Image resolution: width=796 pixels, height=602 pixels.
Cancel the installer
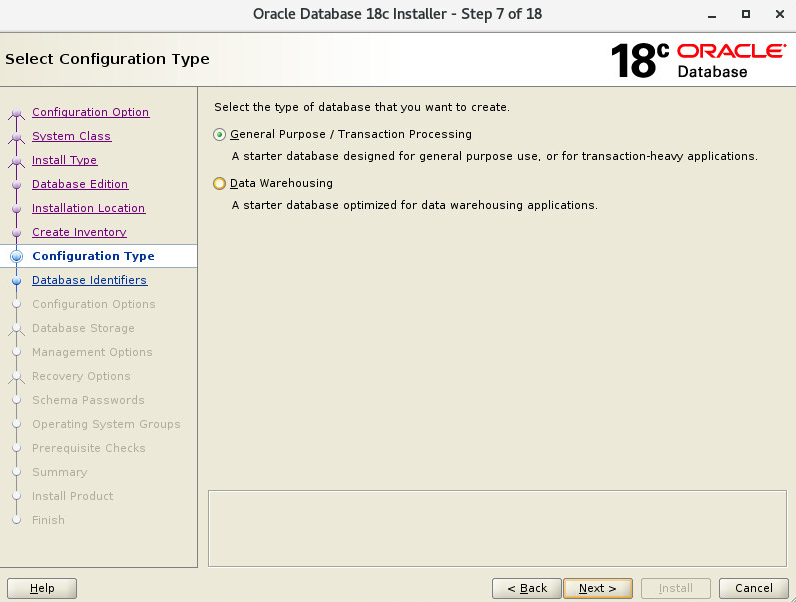point(753,588)
